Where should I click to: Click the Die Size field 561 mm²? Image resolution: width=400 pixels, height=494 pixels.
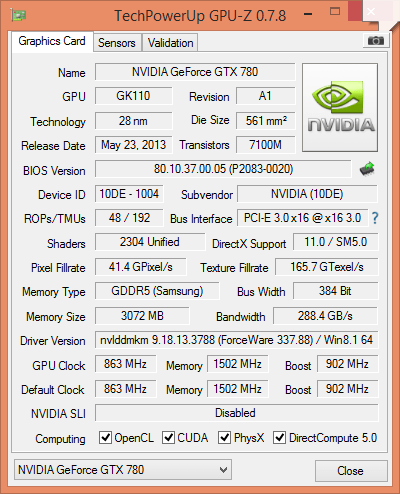click(266, 121)
